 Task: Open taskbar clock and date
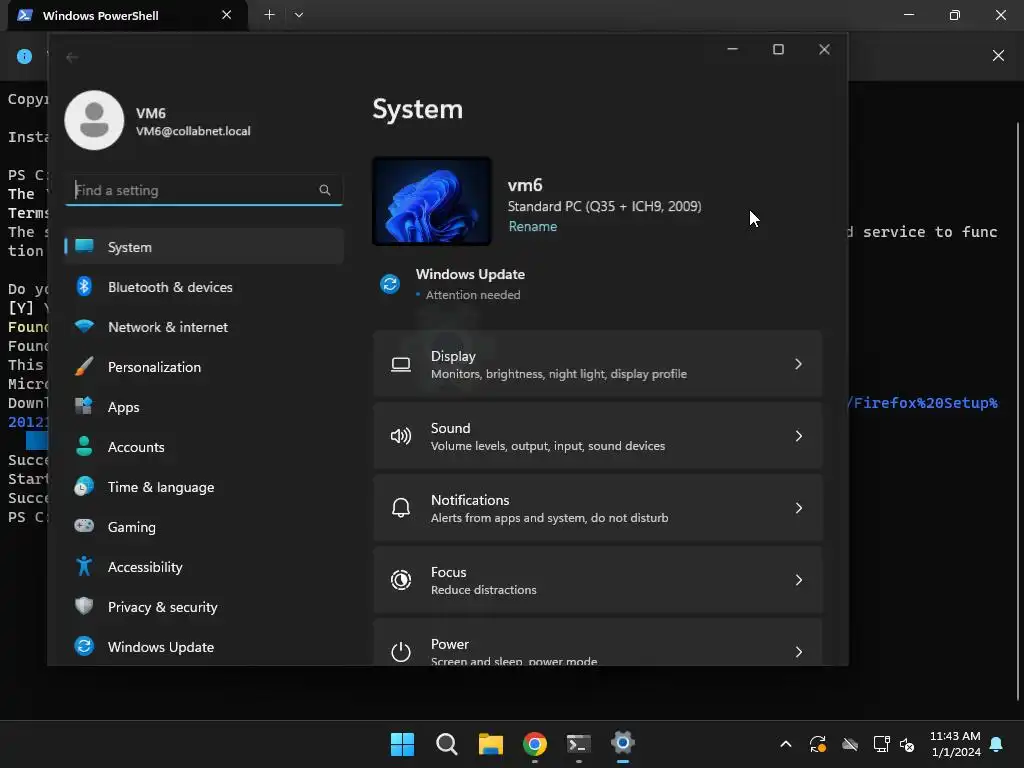tap(955, 744)
